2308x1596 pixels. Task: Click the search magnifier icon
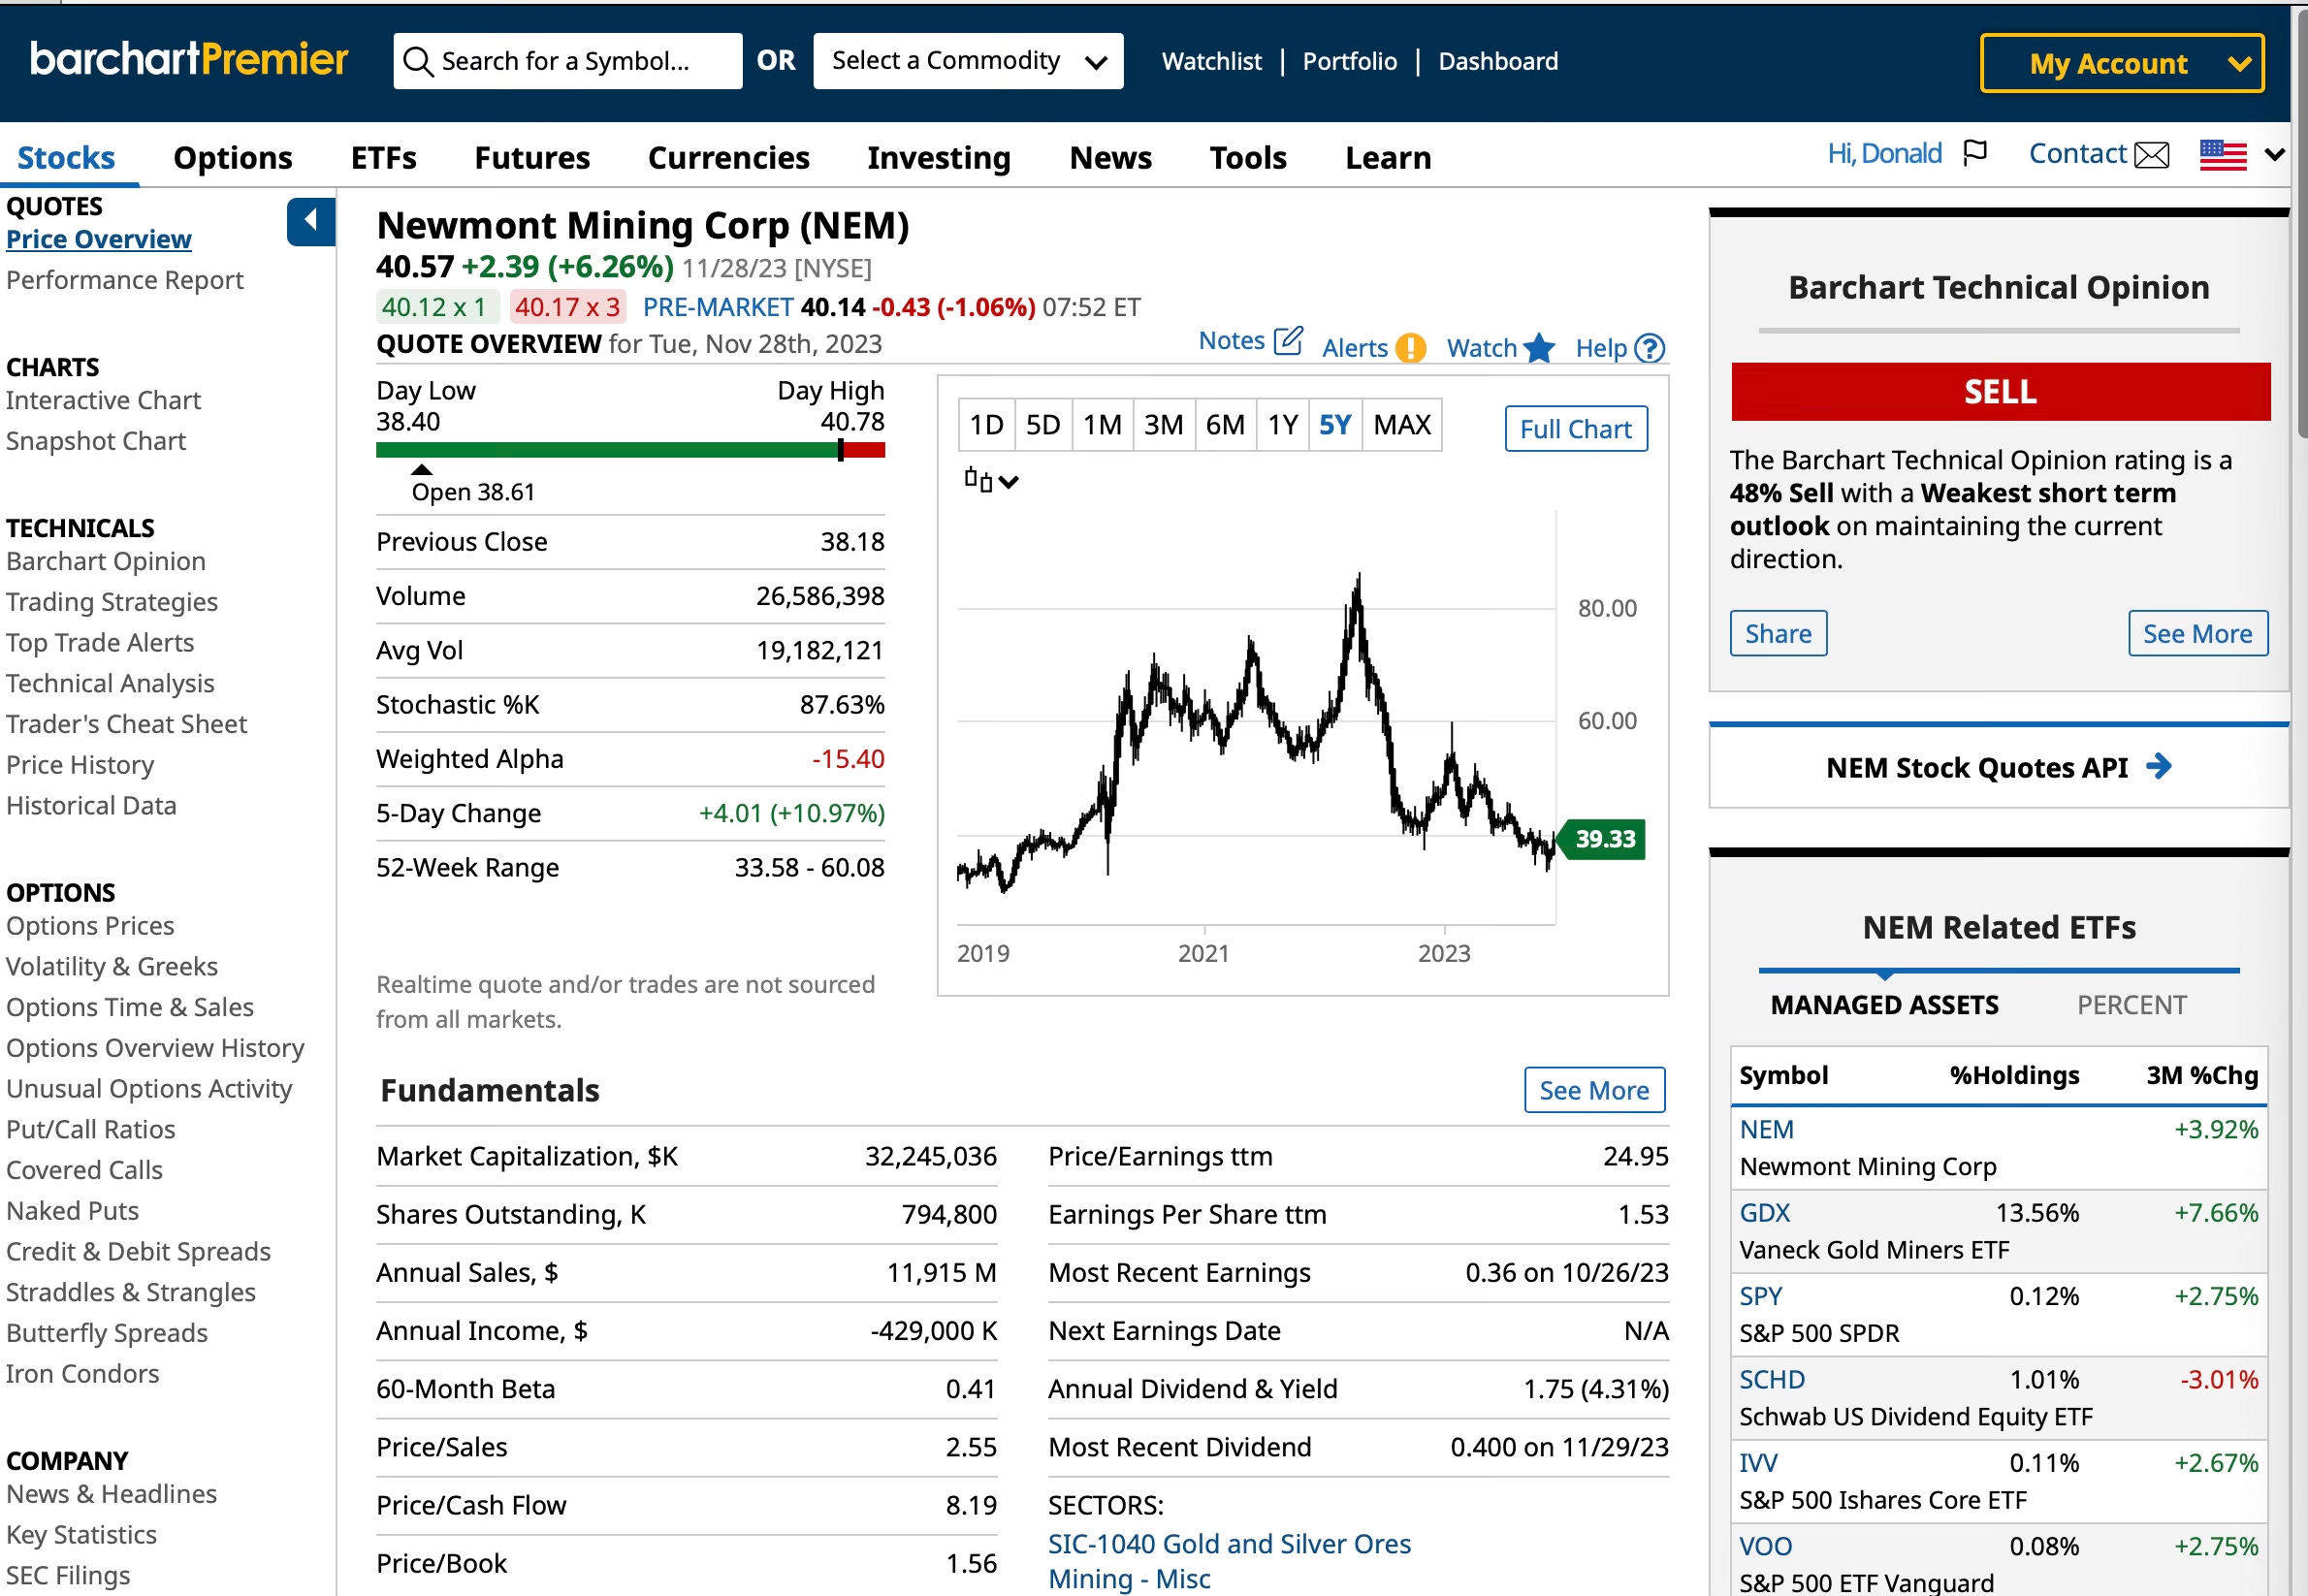click(x=417, y=61)
